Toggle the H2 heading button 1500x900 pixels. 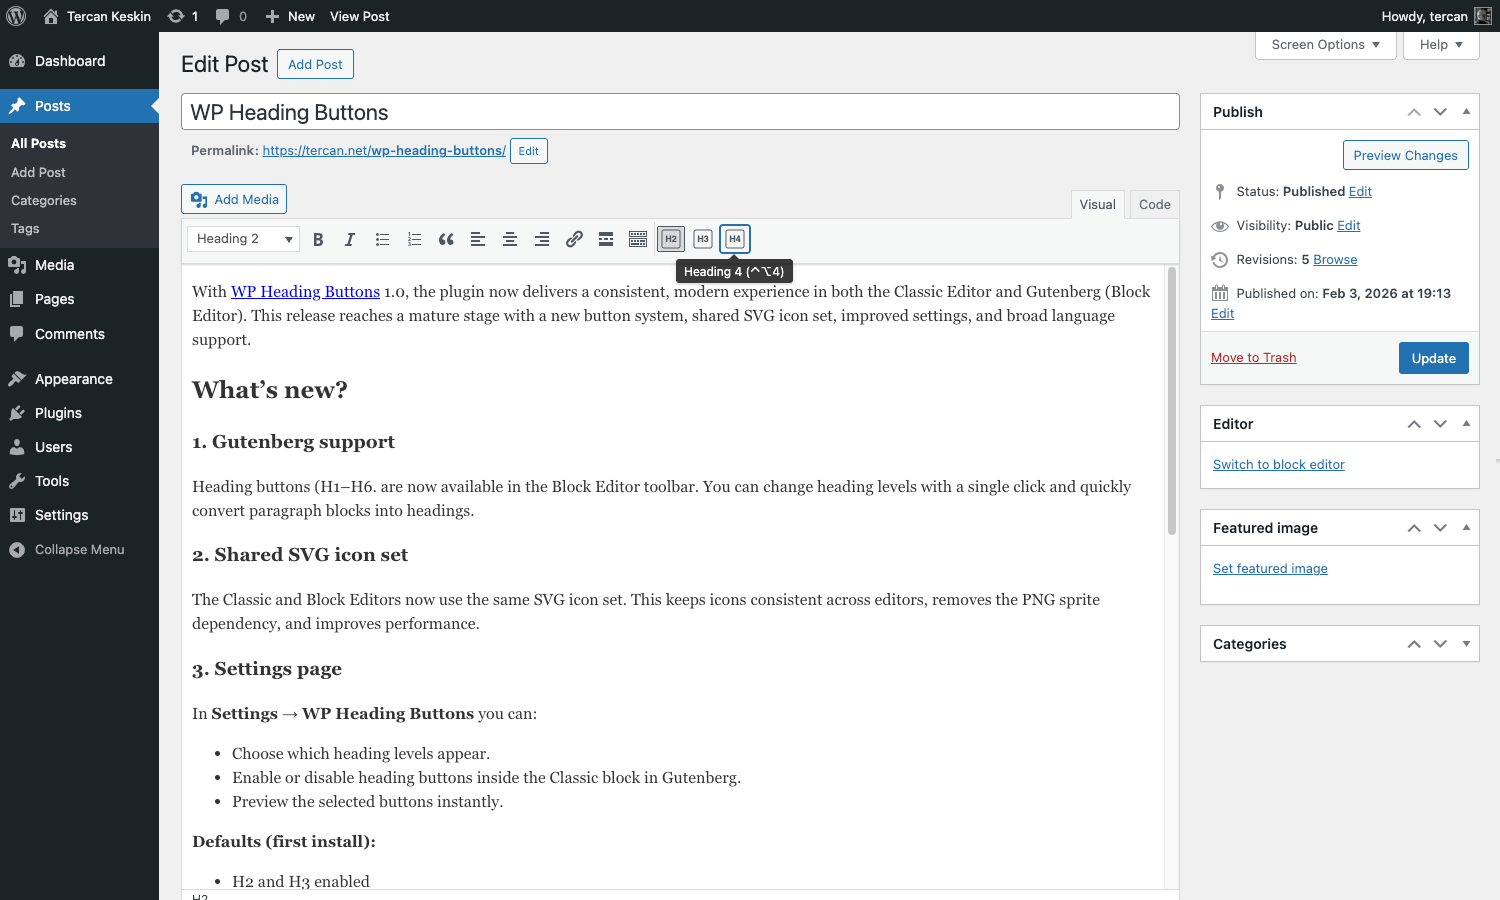671,239
